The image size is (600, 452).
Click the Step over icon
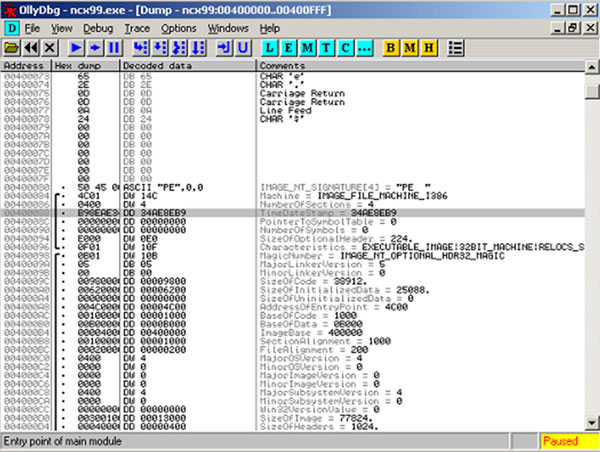[x=160, y=48]
